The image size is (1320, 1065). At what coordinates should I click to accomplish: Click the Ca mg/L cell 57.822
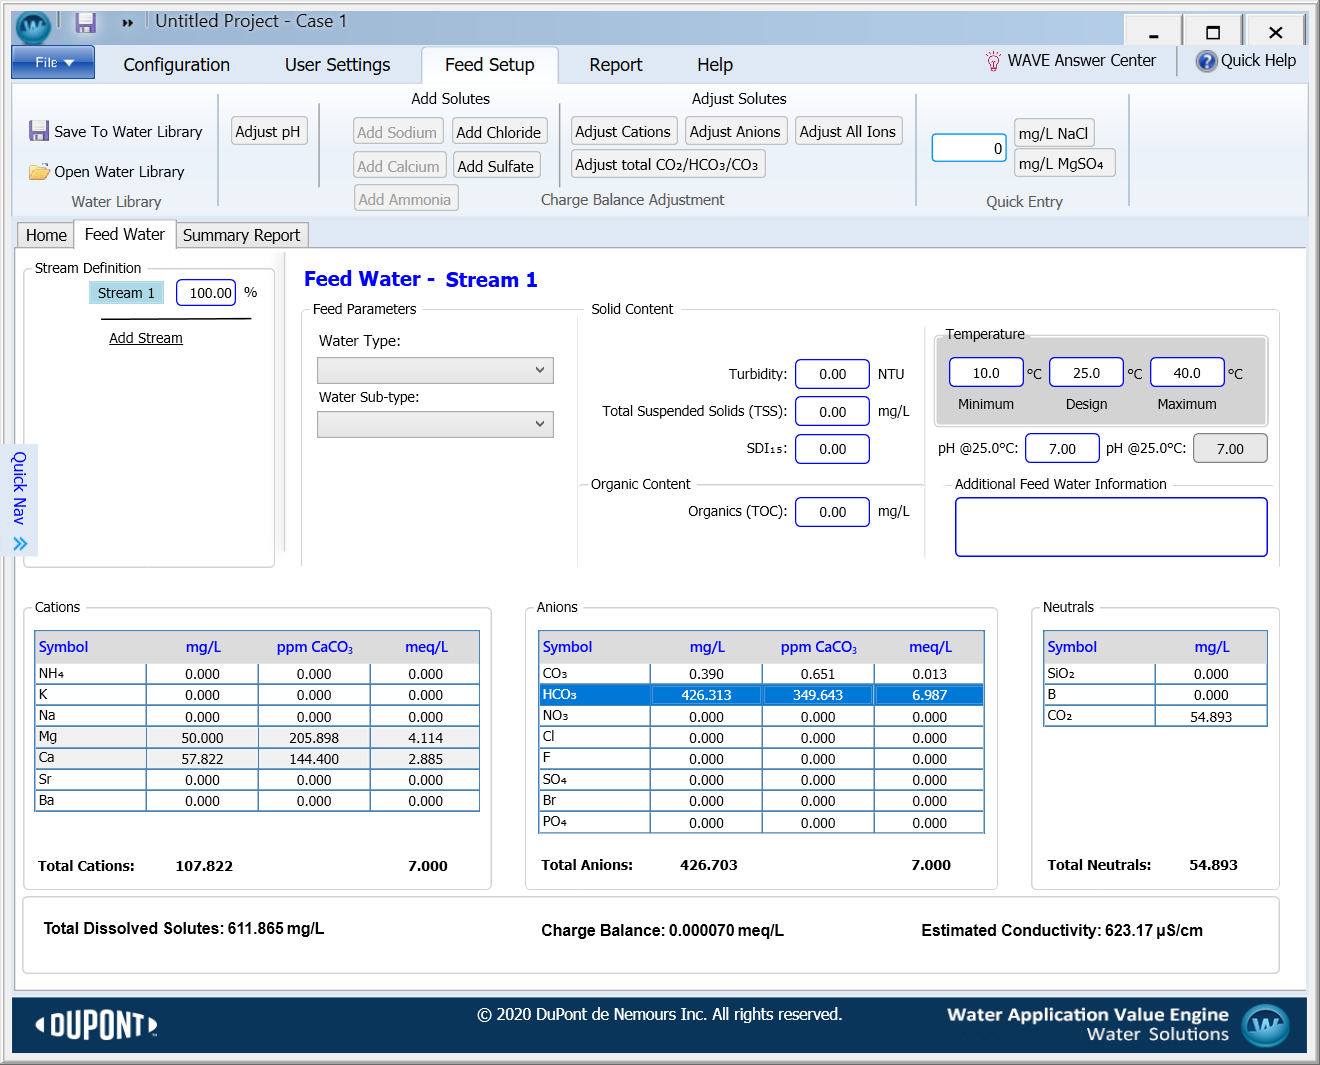[202, 759]
